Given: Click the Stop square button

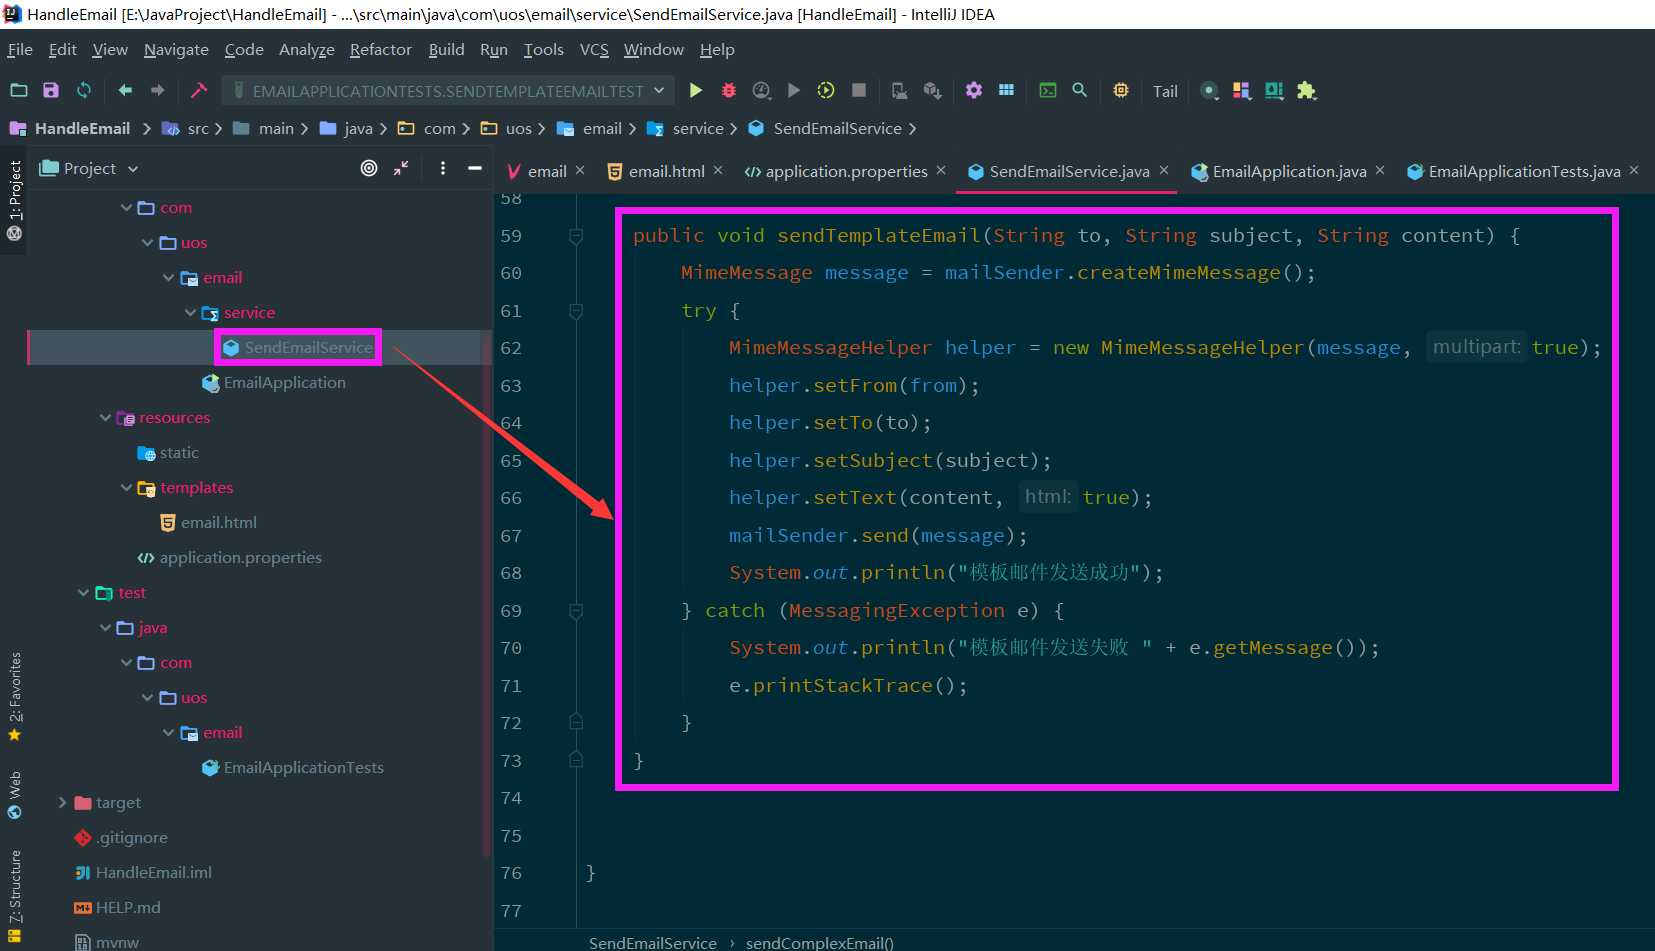Looking at the screenshot, I should (858, 90).
